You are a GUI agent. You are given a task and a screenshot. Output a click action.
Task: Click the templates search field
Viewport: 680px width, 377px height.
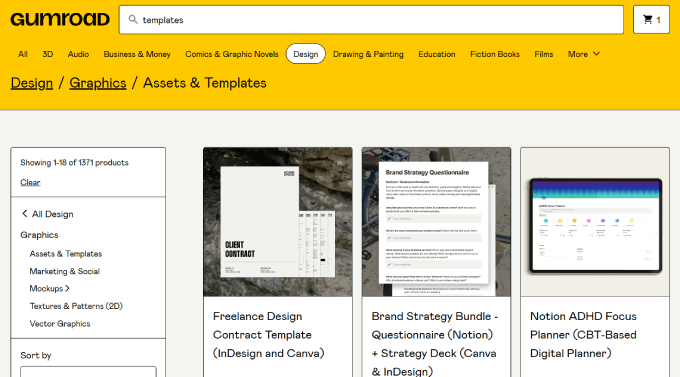point(371,20)
